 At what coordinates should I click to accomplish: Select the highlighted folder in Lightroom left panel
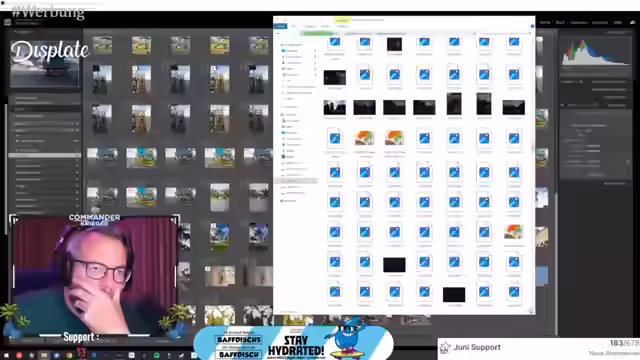pos(44,156)
